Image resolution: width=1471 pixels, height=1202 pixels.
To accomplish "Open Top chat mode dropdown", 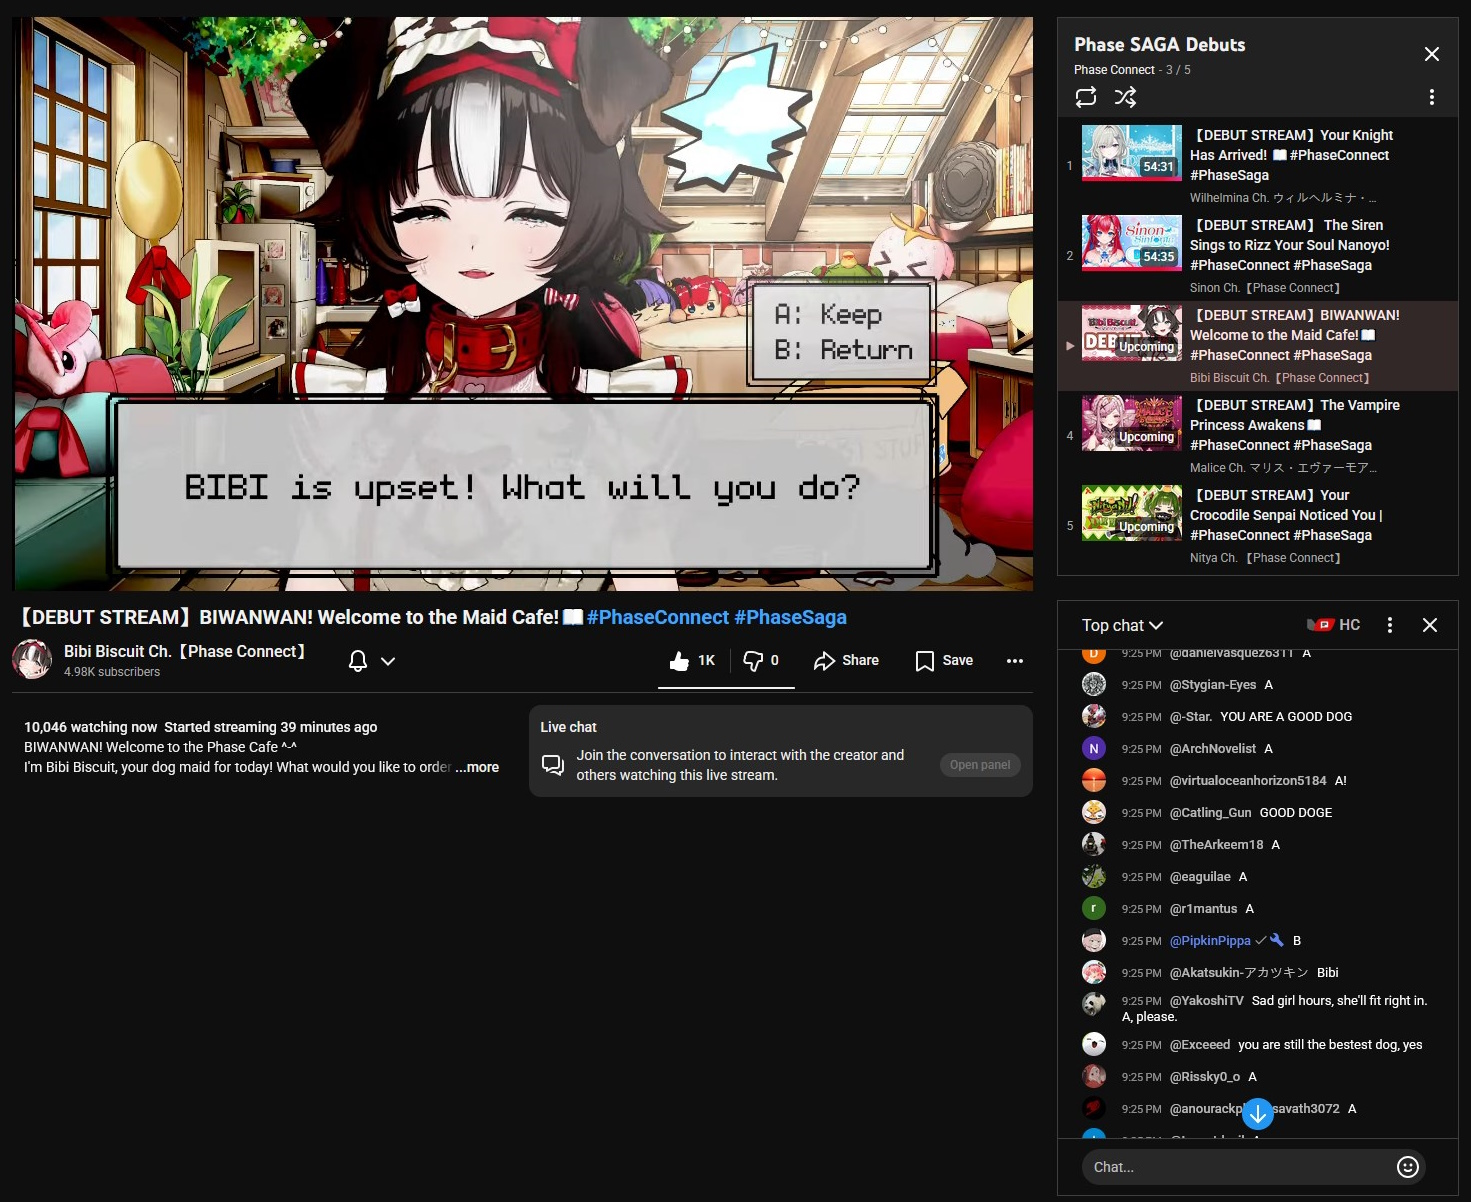I will coord(1122,625).
